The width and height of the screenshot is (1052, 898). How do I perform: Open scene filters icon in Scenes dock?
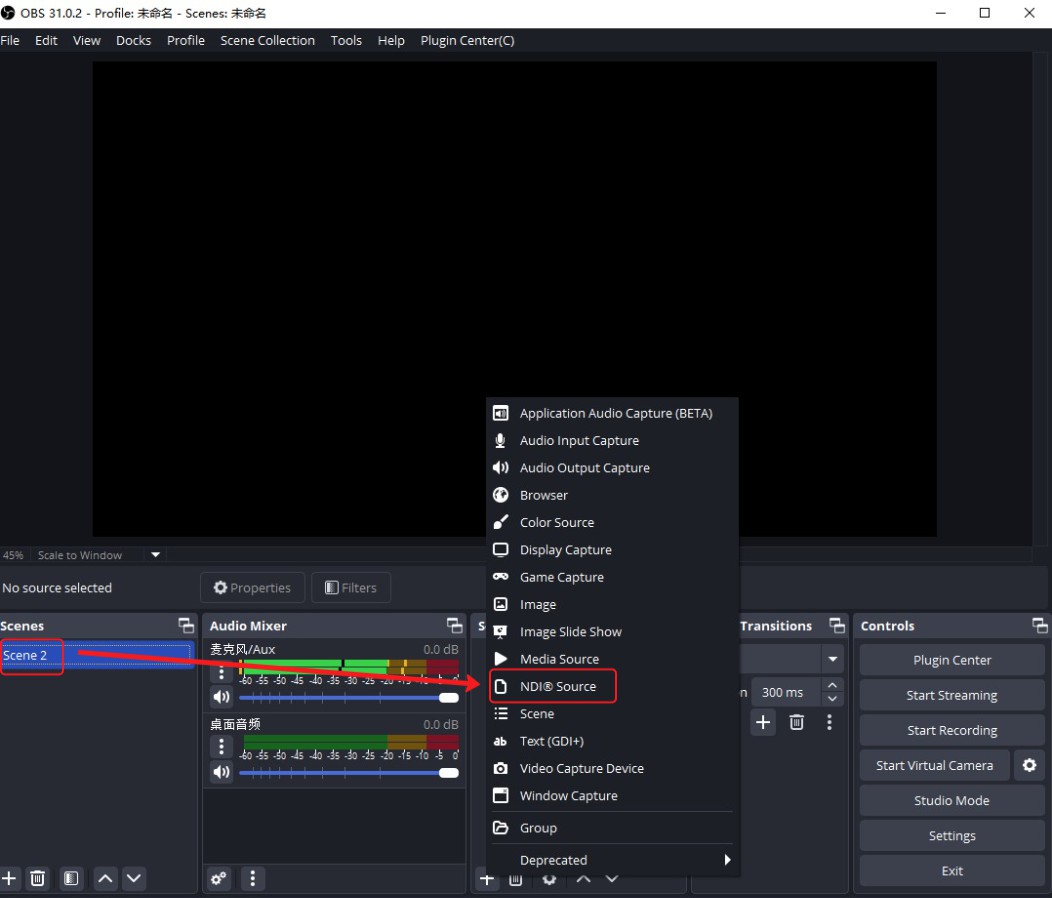[70, 878]
